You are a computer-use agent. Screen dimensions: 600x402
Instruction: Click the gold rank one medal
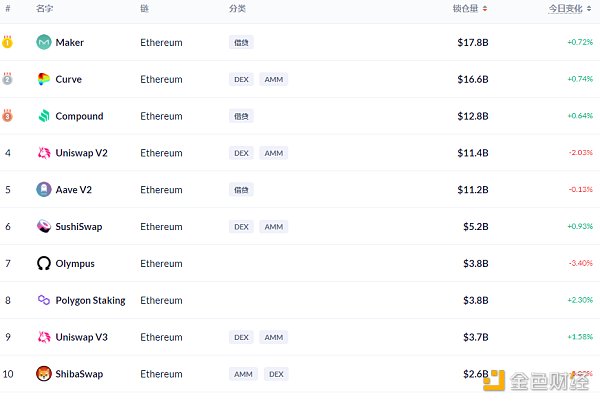point(7,42)
